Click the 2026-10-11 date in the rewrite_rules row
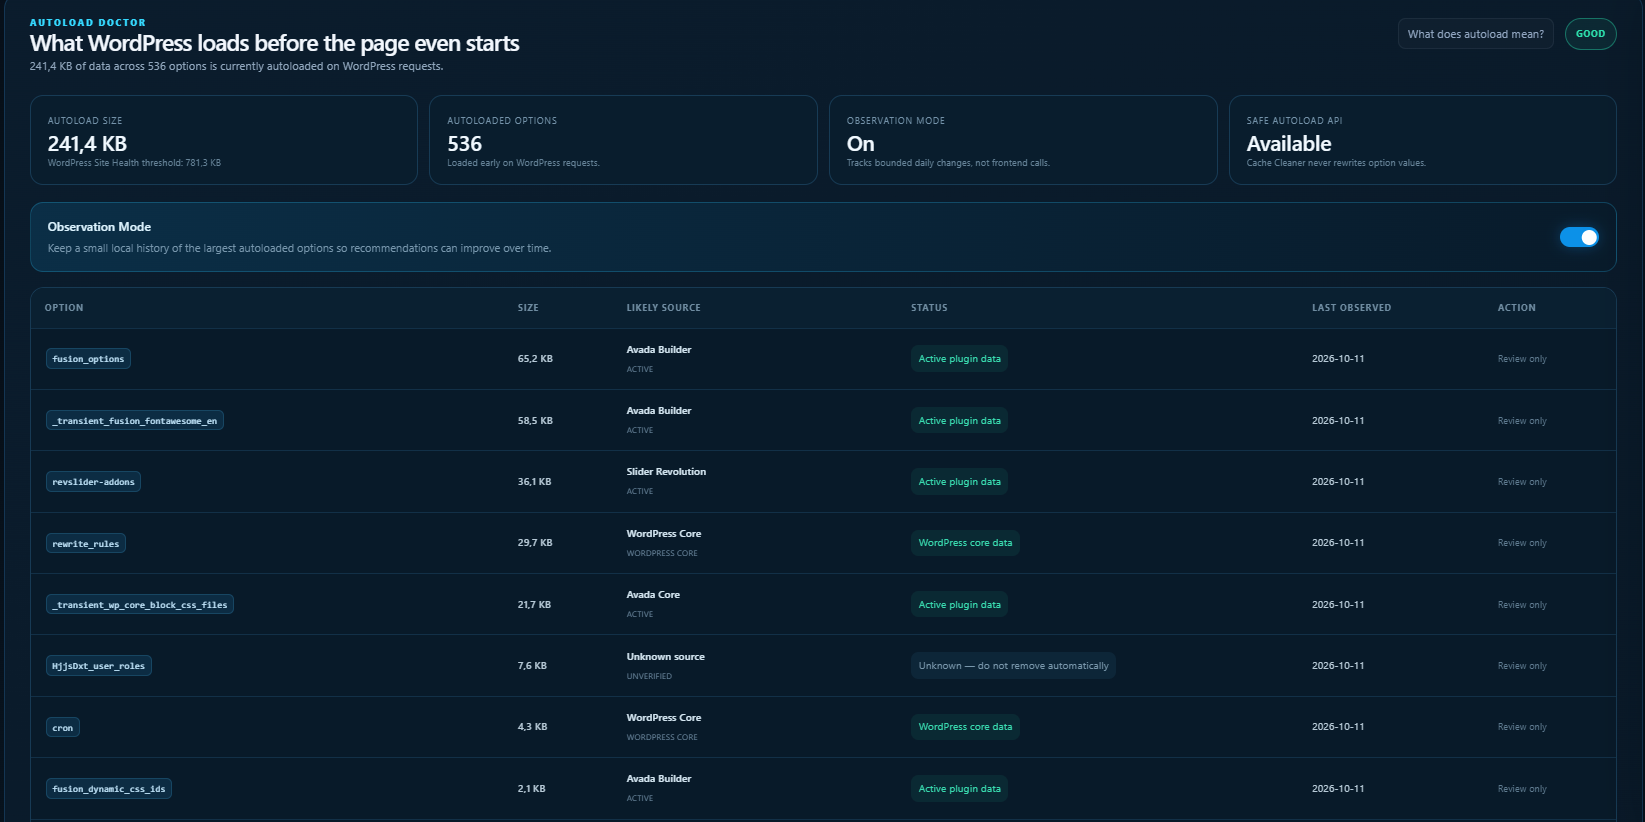The height and width of the screenshot is (822, 1645). [x=1338, y=543]
